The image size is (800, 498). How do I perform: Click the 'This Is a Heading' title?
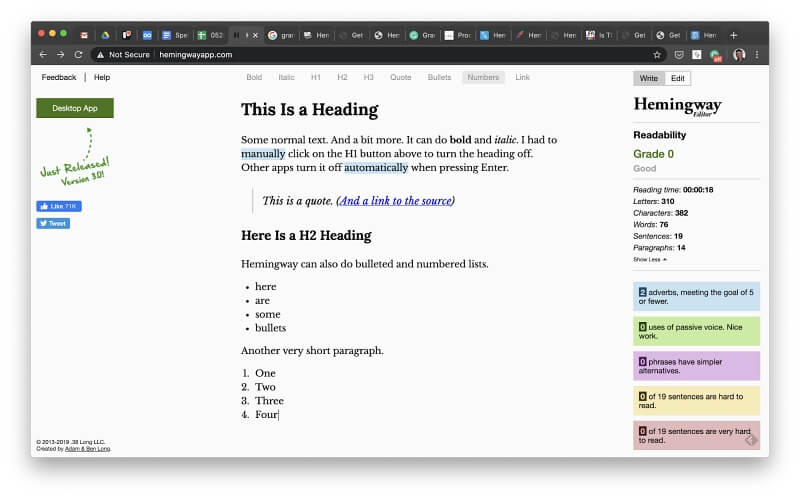[310, 109]
